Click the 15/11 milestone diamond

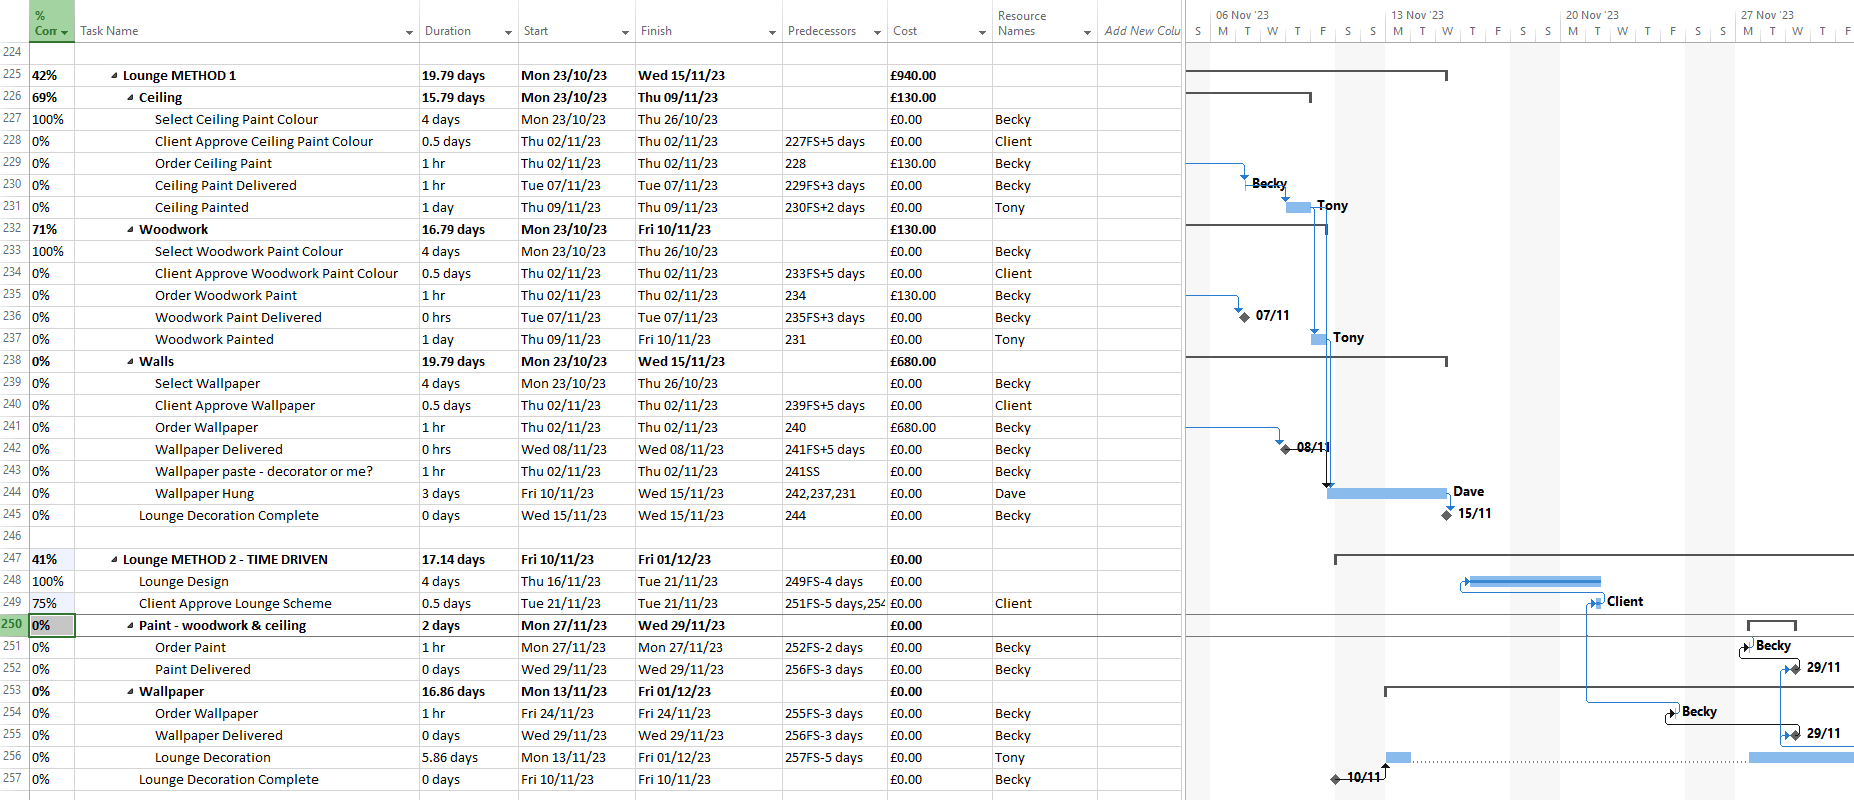[1447, 515]
